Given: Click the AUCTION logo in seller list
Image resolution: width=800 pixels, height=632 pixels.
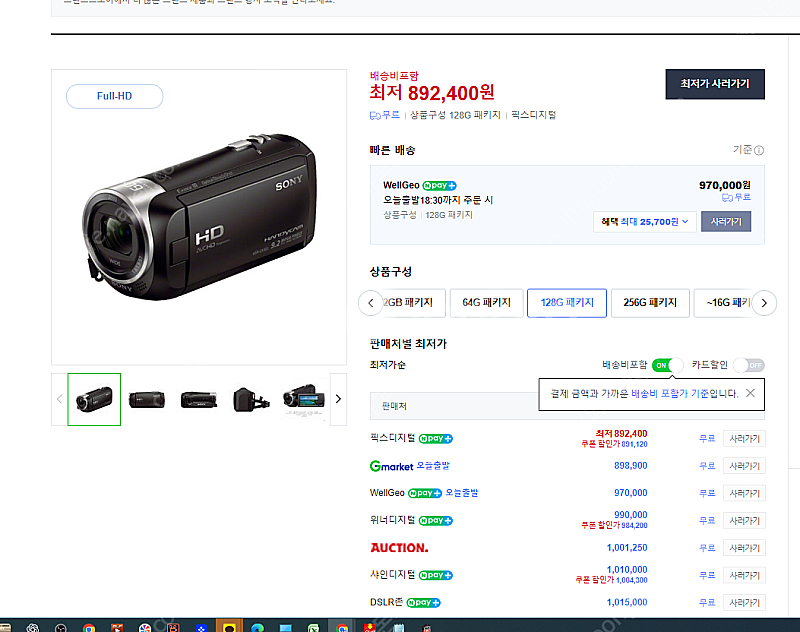Looking at the screenshot, I should point(399,548).
